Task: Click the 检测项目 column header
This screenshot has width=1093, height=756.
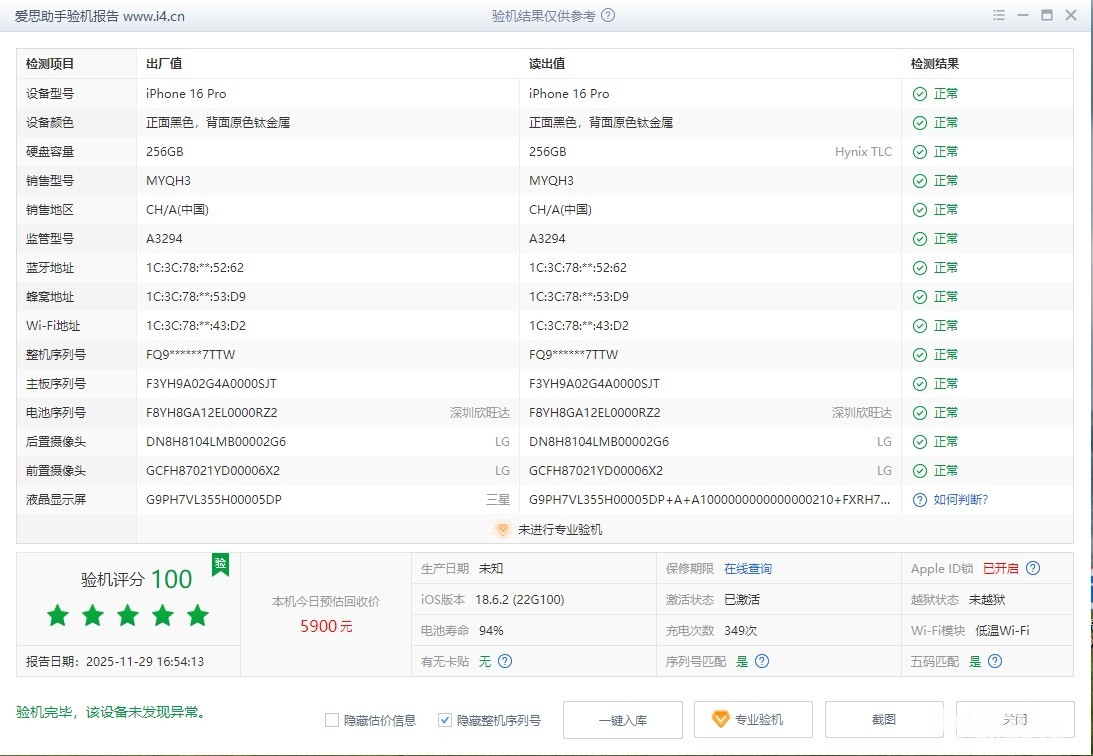Action: pyautogui.click(x=50, y=64)
